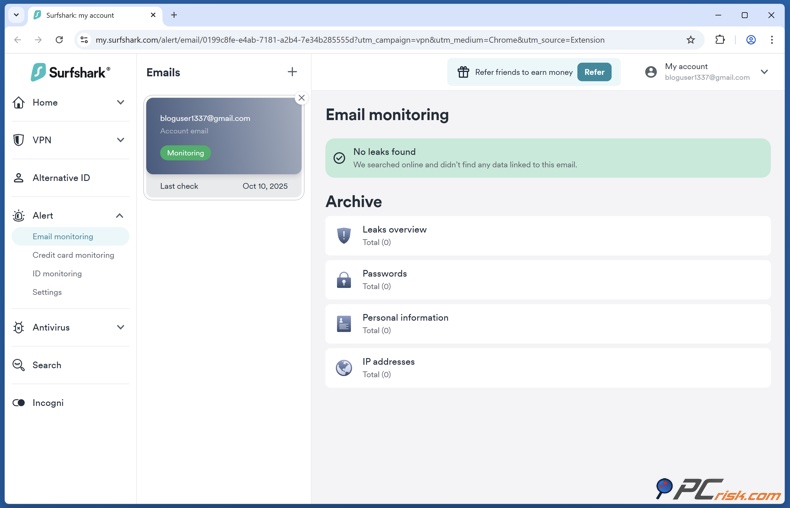Click the browser address bar
The height and width of the screenshot is (508, 790).
[380, 40]
